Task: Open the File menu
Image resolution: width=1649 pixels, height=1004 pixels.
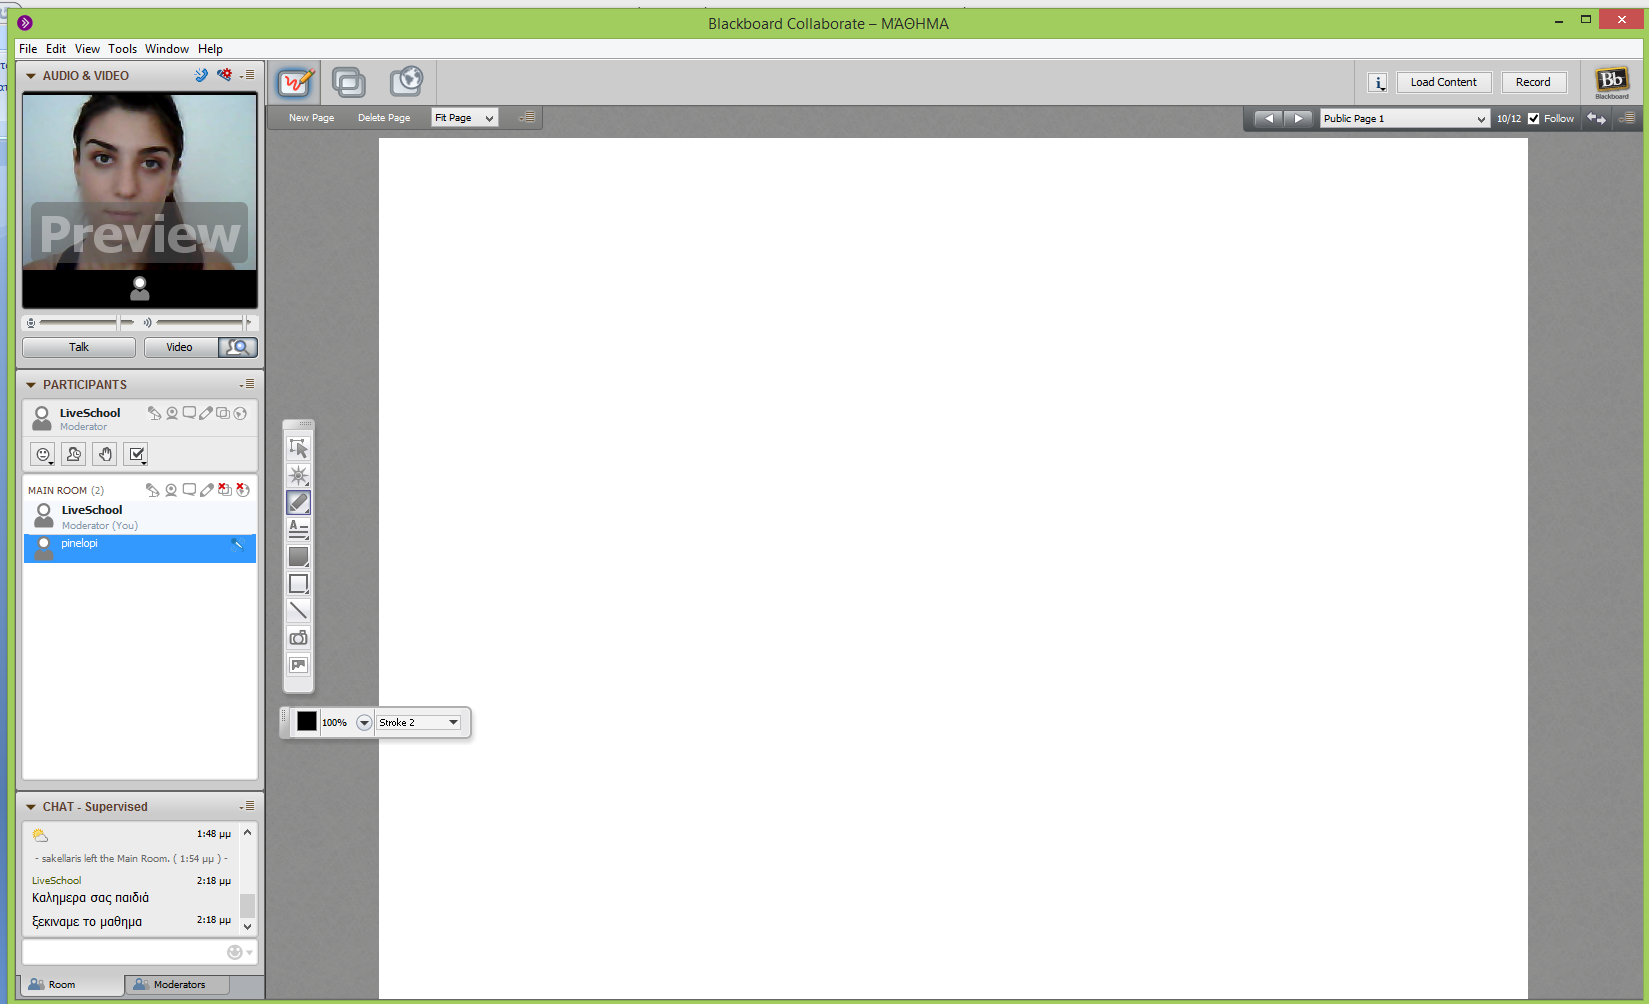Action: tap(28, 49)
